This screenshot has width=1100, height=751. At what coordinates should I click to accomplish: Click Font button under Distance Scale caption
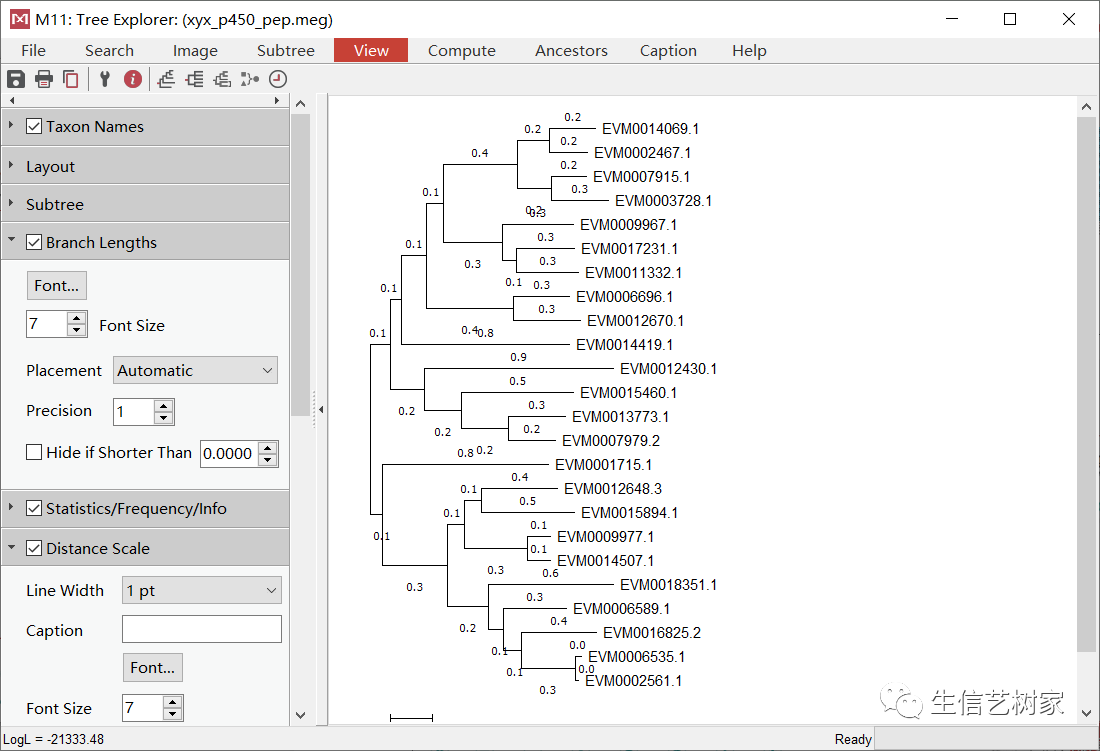[152, 668]
